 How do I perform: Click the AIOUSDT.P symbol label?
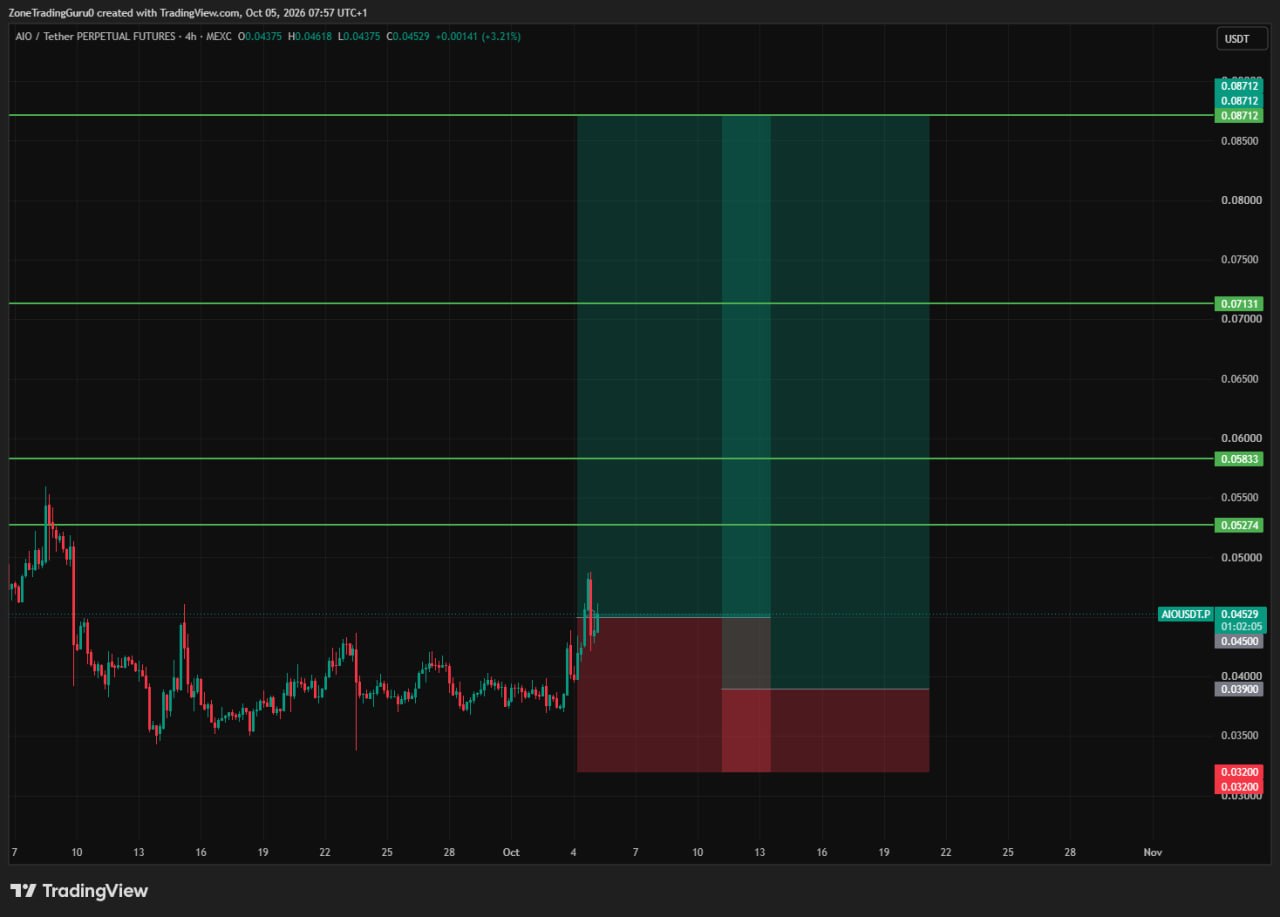click(x=1186, y=614)
